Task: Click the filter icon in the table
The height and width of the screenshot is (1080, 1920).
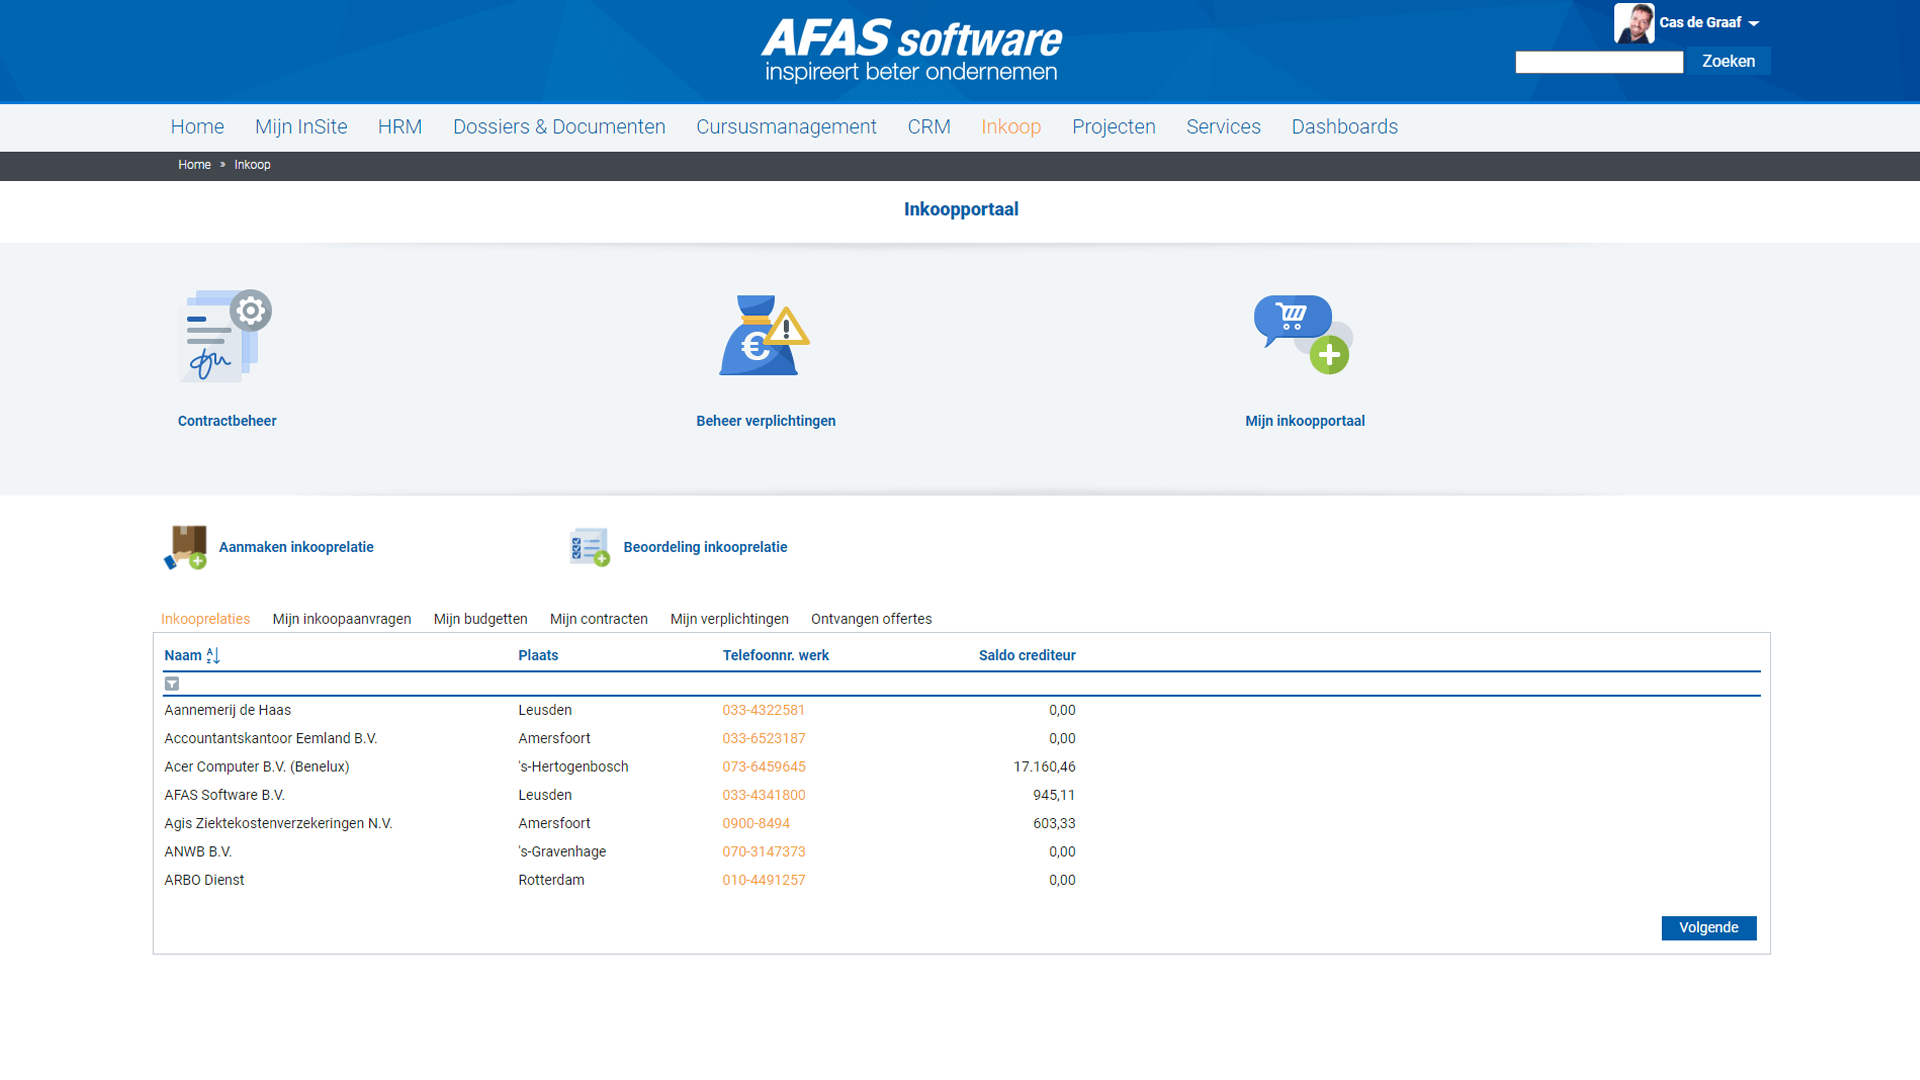Action: 172,683
